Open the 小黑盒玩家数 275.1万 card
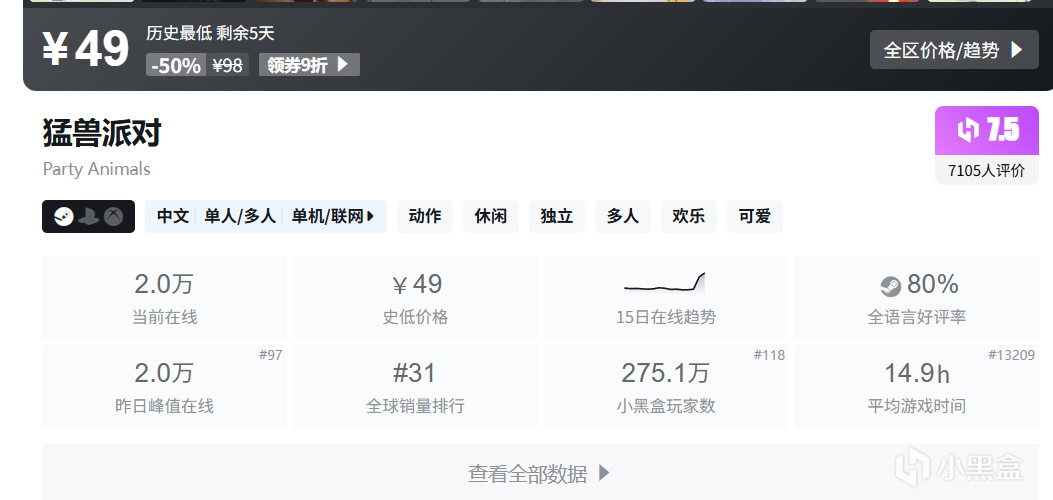The image size is (1053, 500). coord(666,386)
